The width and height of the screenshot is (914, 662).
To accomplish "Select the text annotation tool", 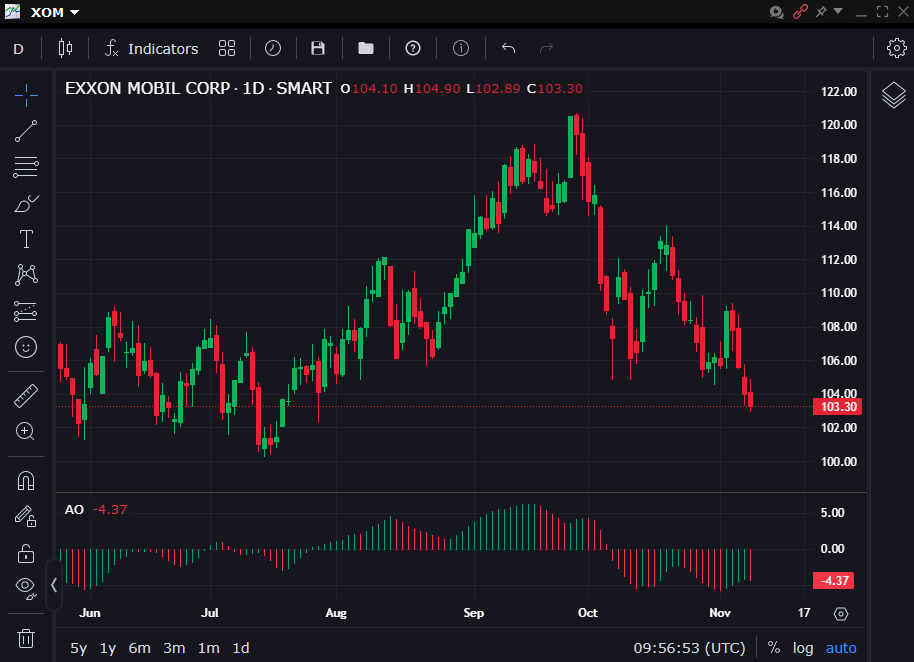I will pyautogui.click(x=26, y=239).
